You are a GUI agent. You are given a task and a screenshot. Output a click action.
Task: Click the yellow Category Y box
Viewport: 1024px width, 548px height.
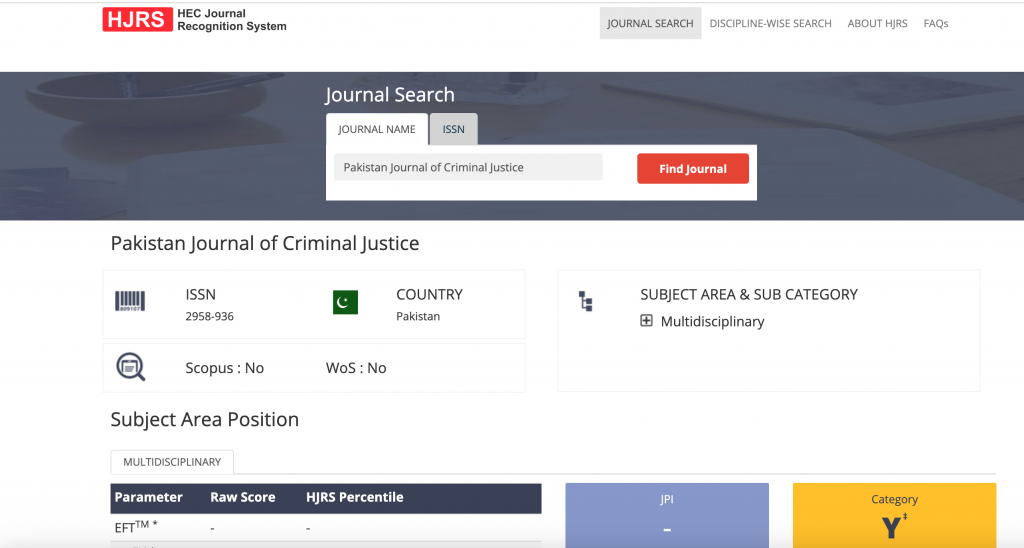[894, 515]
